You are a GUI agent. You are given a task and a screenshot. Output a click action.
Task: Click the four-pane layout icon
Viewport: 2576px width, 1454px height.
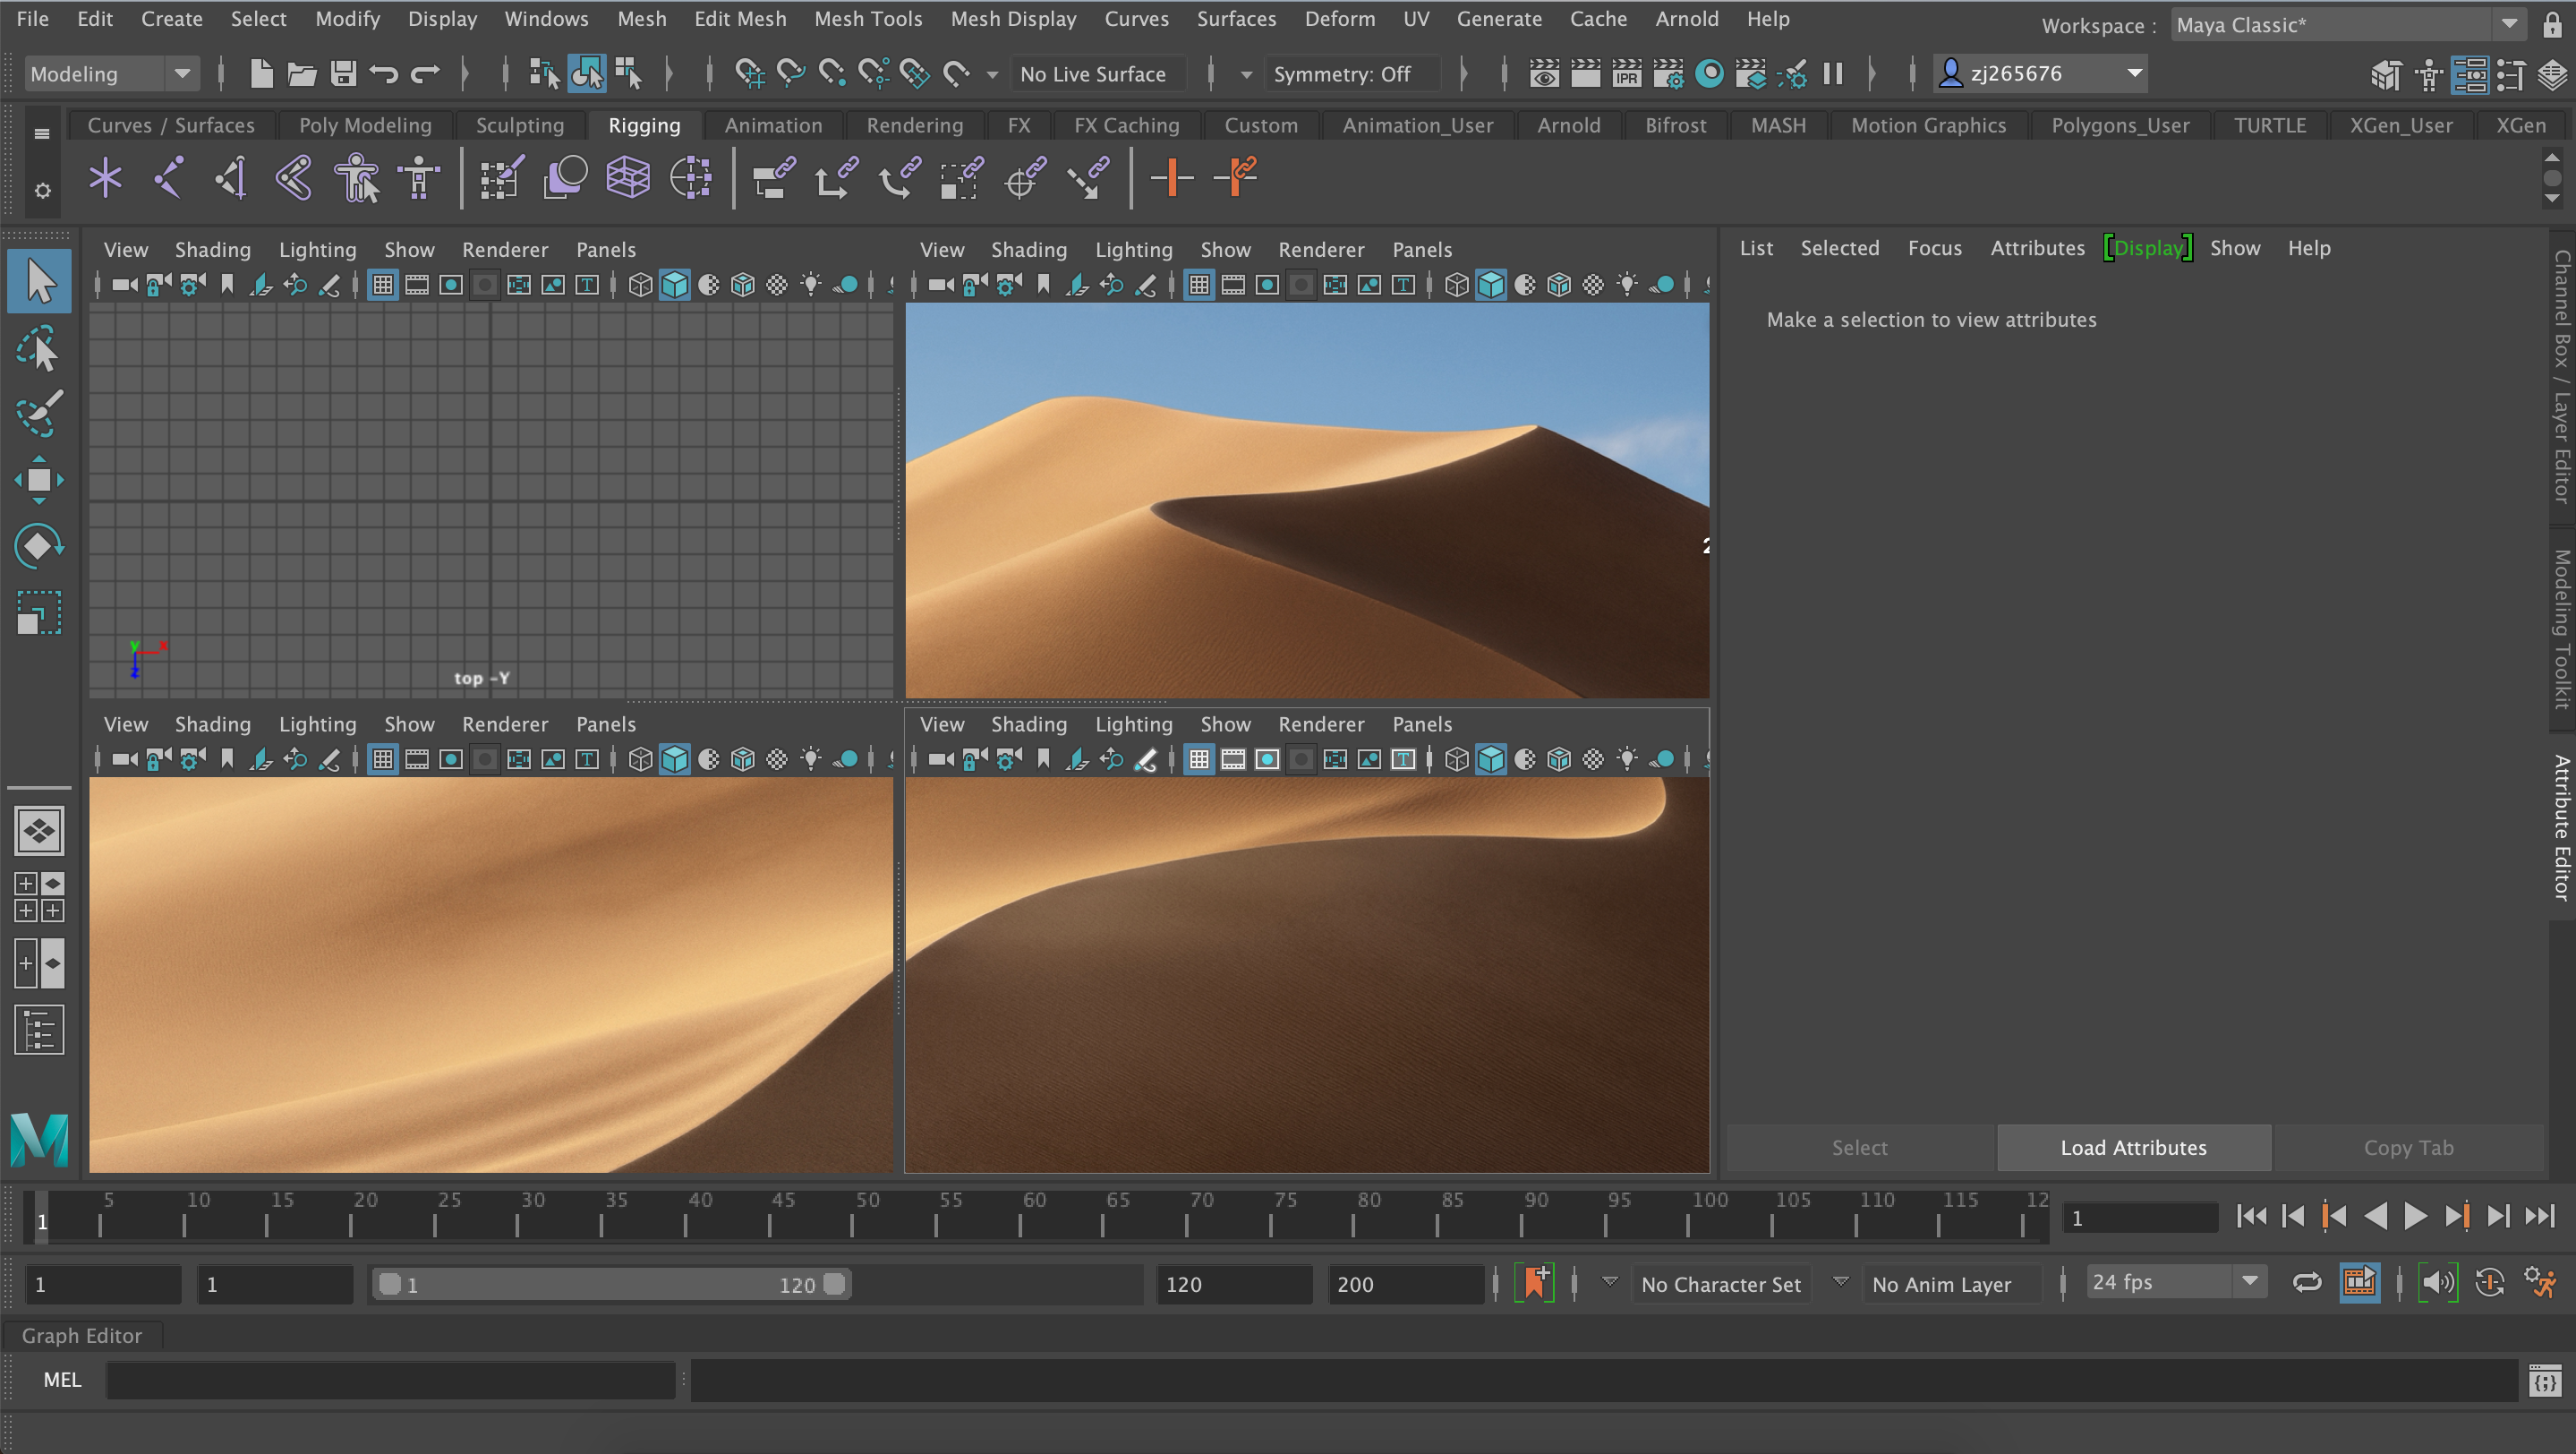pyautogui.click(x=38, y=896)
